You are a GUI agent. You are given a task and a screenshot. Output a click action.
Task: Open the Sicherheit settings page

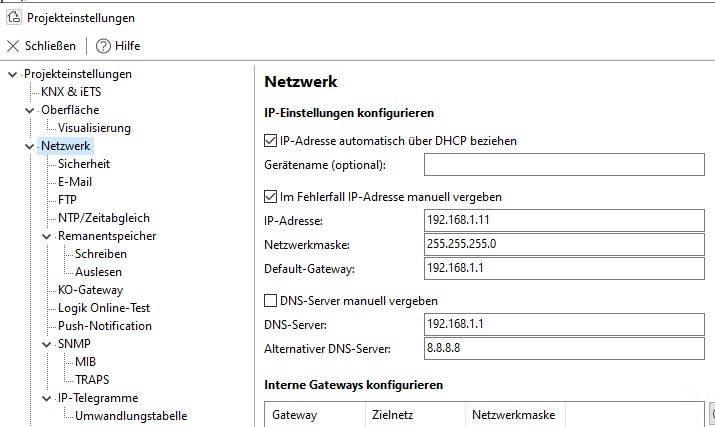tap(84, 164)
